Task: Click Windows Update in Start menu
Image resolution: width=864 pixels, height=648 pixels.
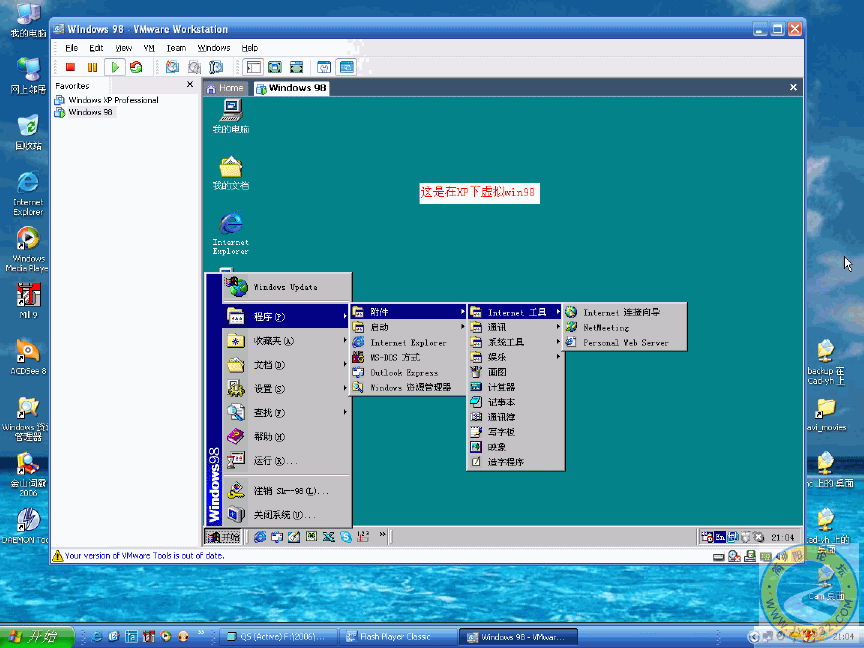Action: pyautogui.click(x=287, y=287)
